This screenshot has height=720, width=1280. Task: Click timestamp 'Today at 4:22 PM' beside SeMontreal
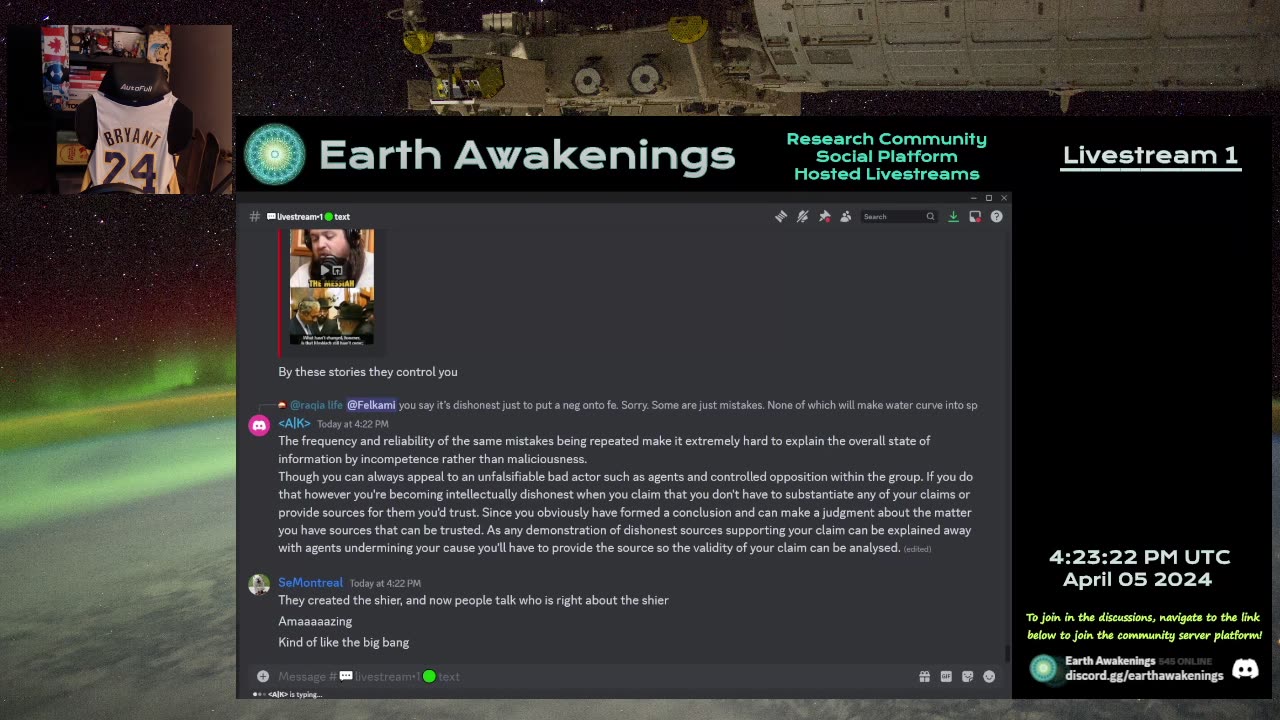pyautogui.click(x=385, y=583)
